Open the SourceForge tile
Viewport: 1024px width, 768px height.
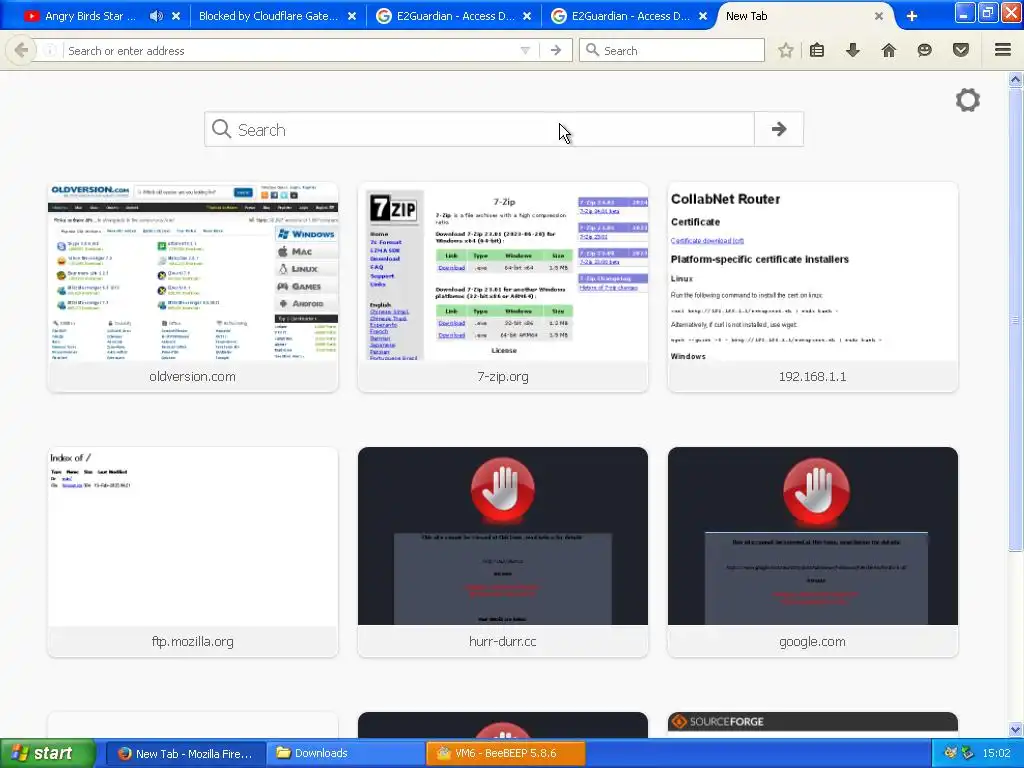tap(813, 725)
